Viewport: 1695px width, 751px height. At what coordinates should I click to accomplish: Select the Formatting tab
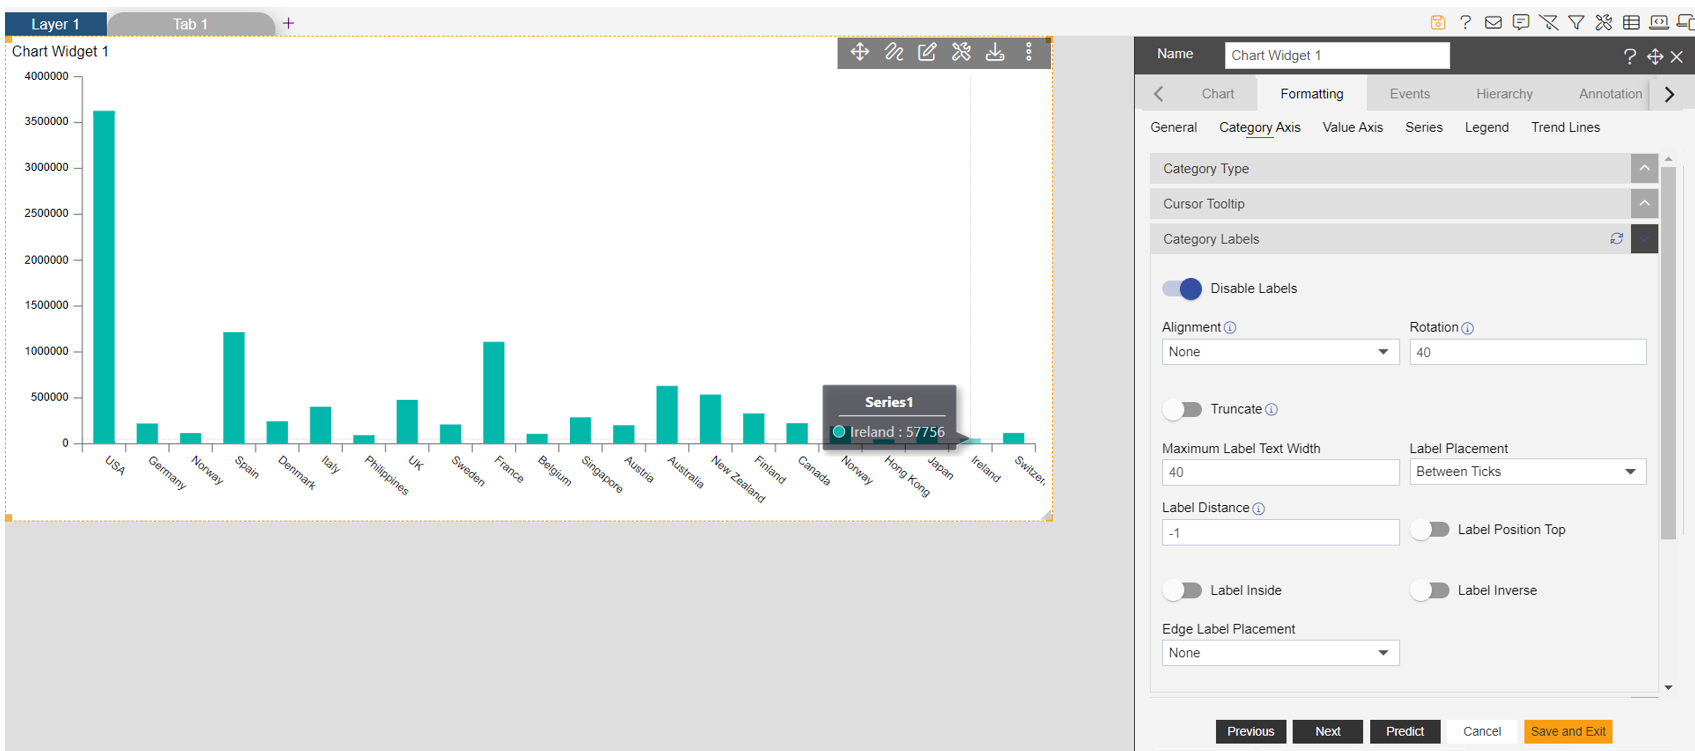pos(1312,94)
